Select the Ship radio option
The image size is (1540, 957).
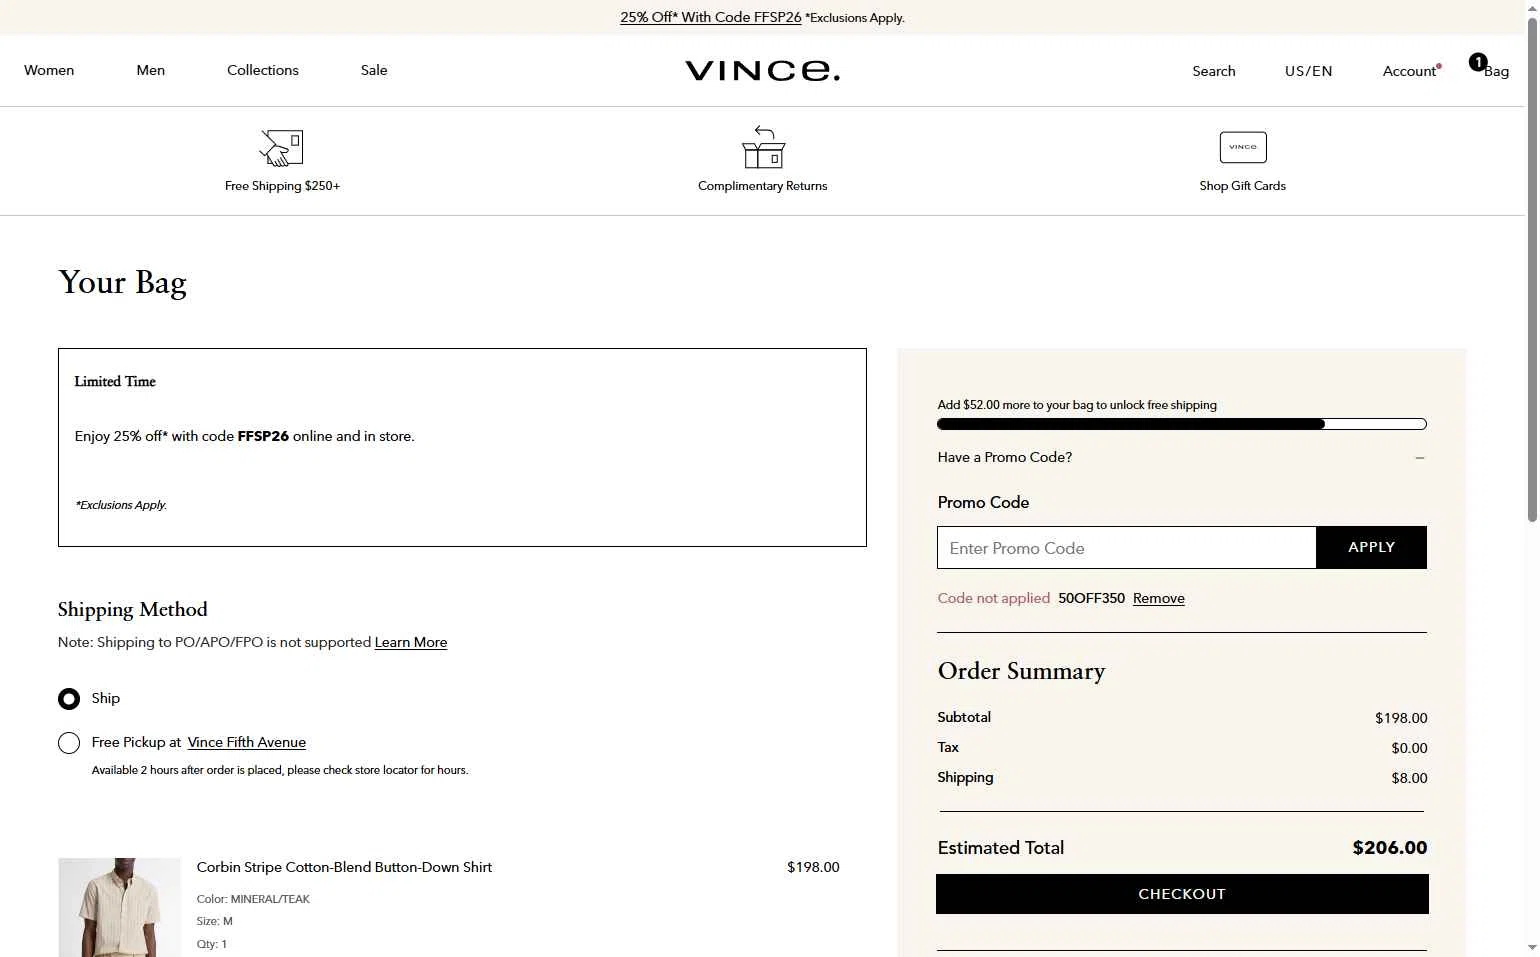pyautogui.click(x=69, y=699)
